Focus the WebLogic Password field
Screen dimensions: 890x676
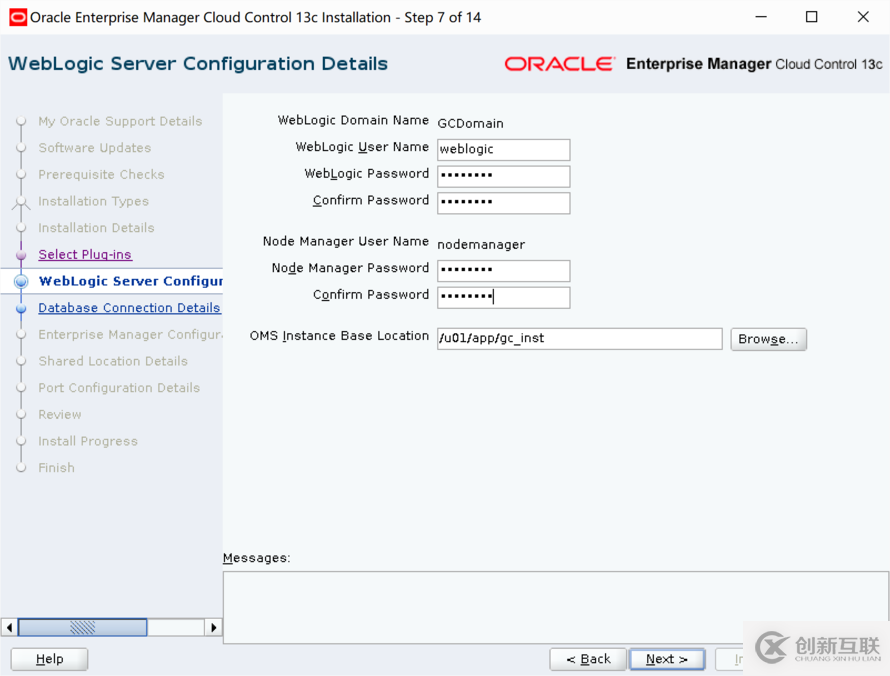(503, 177)
